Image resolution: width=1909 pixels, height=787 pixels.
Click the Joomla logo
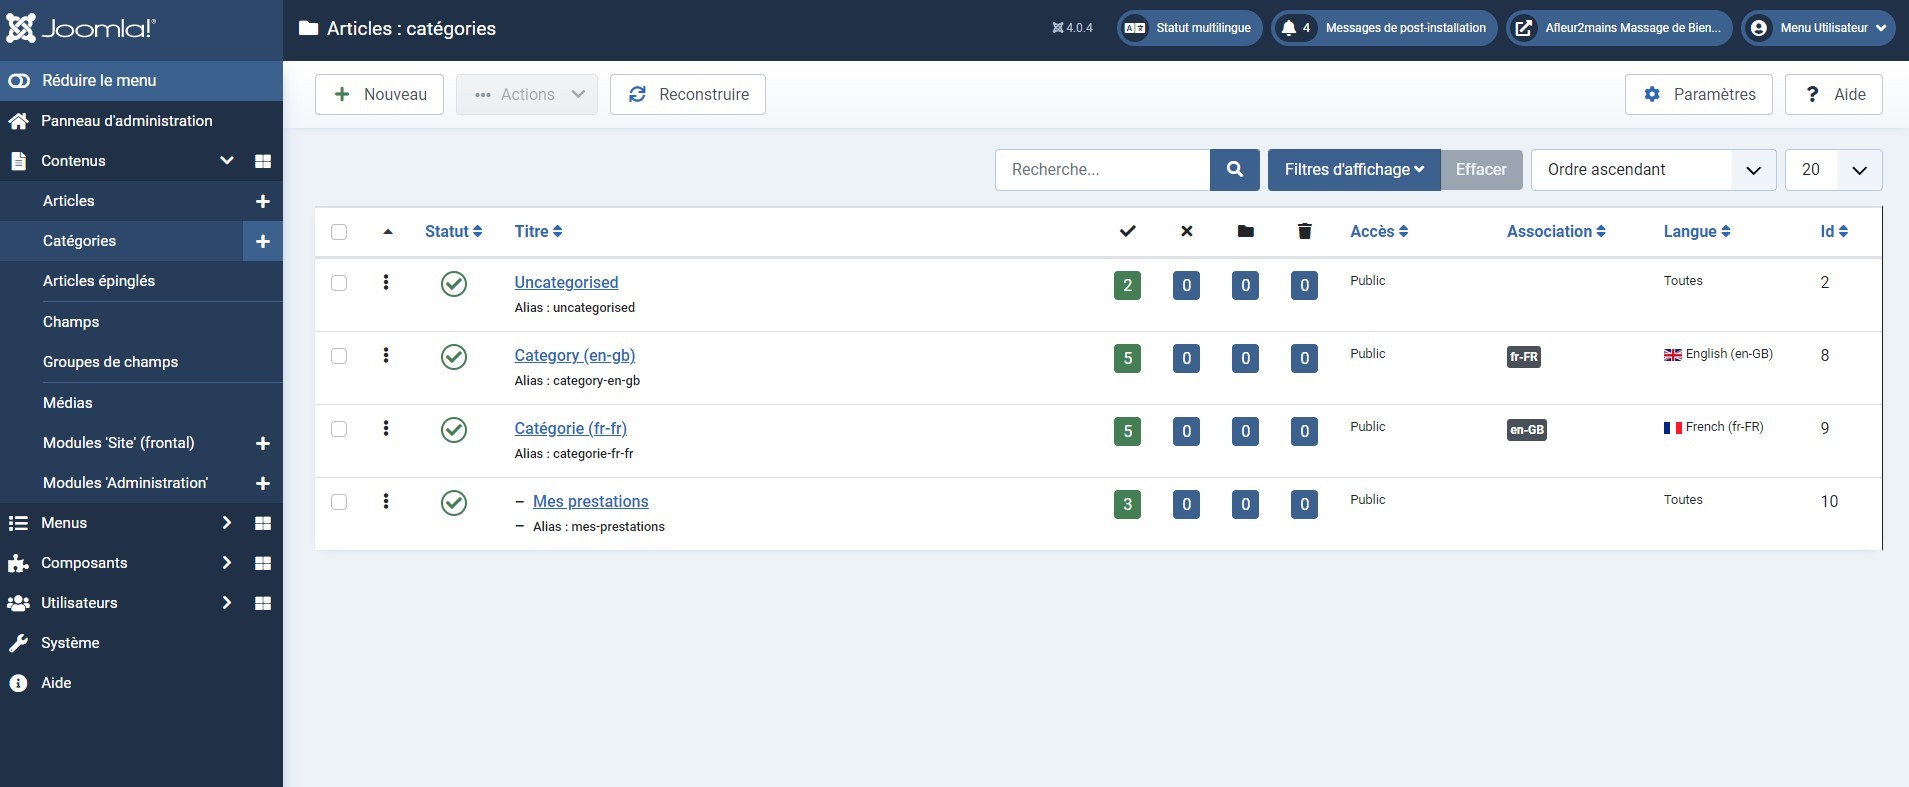click(81, 28)
